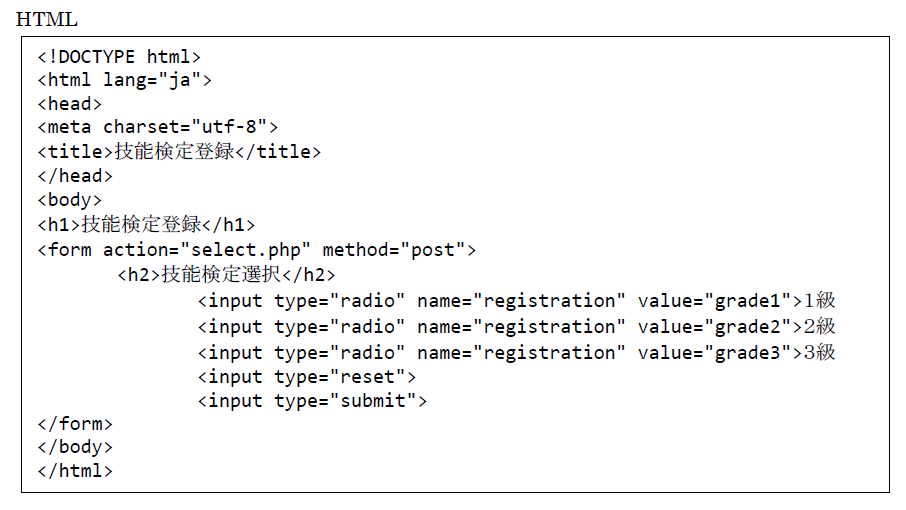Click the 1級 label text

(x=820, y=300)
